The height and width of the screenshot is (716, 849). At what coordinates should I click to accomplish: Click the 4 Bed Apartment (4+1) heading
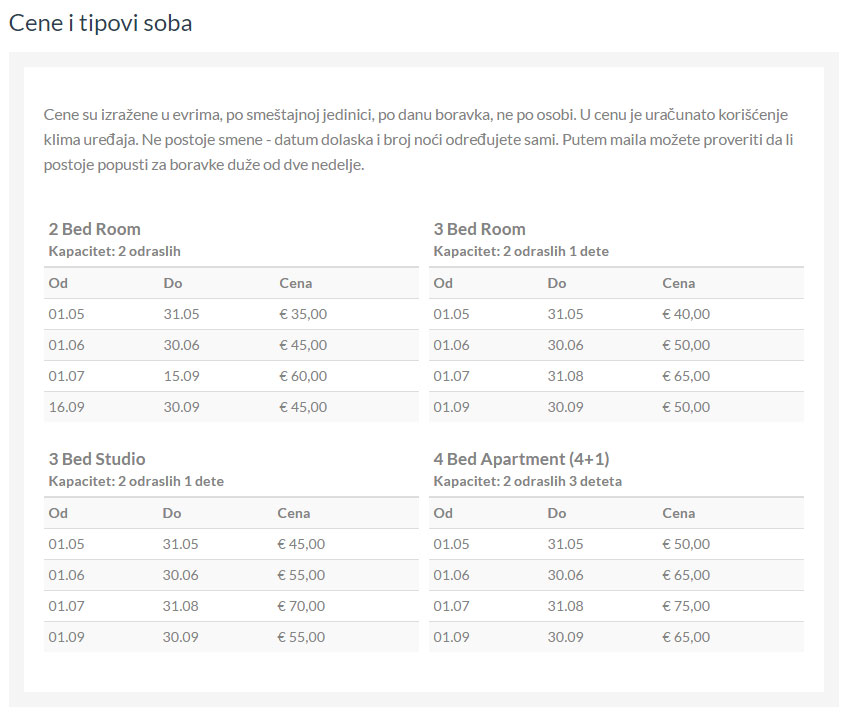[x=521, y=459]
